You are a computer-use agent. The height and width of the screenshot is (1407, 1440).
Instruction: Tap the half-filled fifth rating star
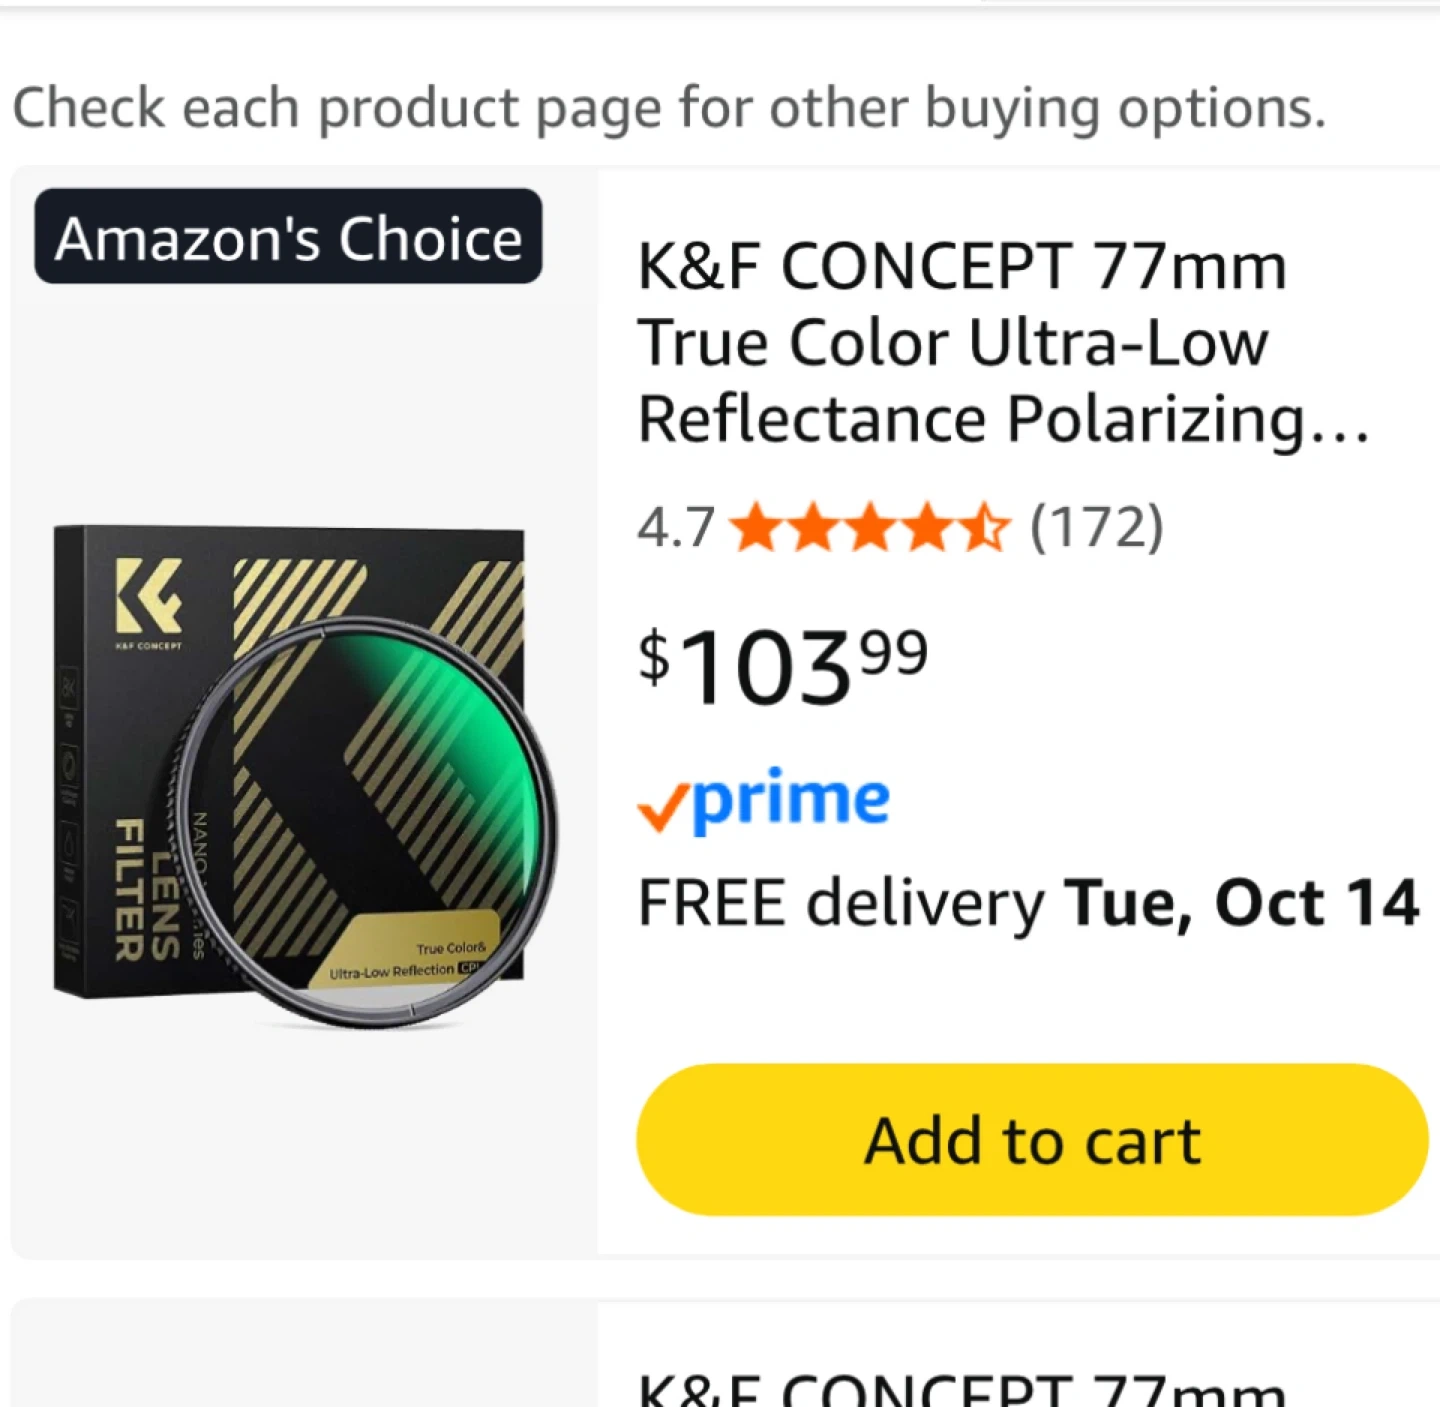(x=985, y=528)
